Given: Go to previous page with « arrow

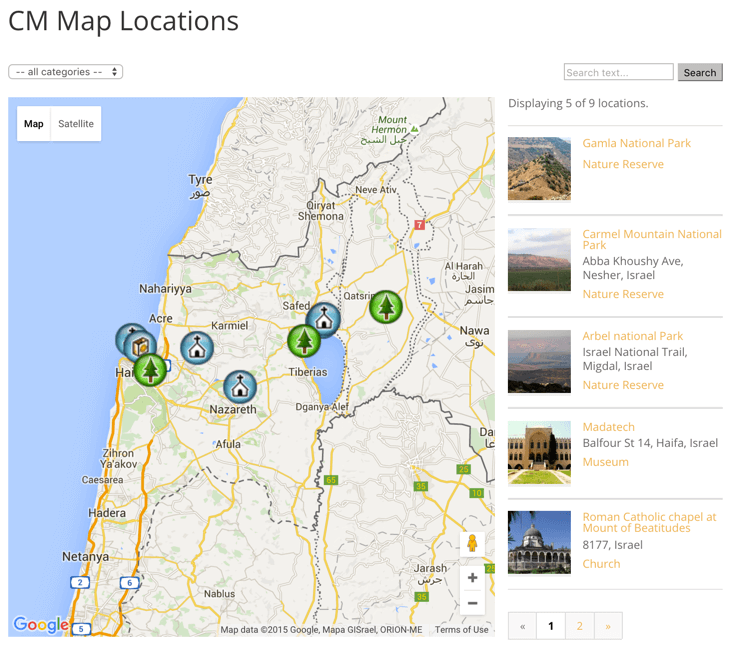Looking at the screenshot, I should tap(522, 626).
